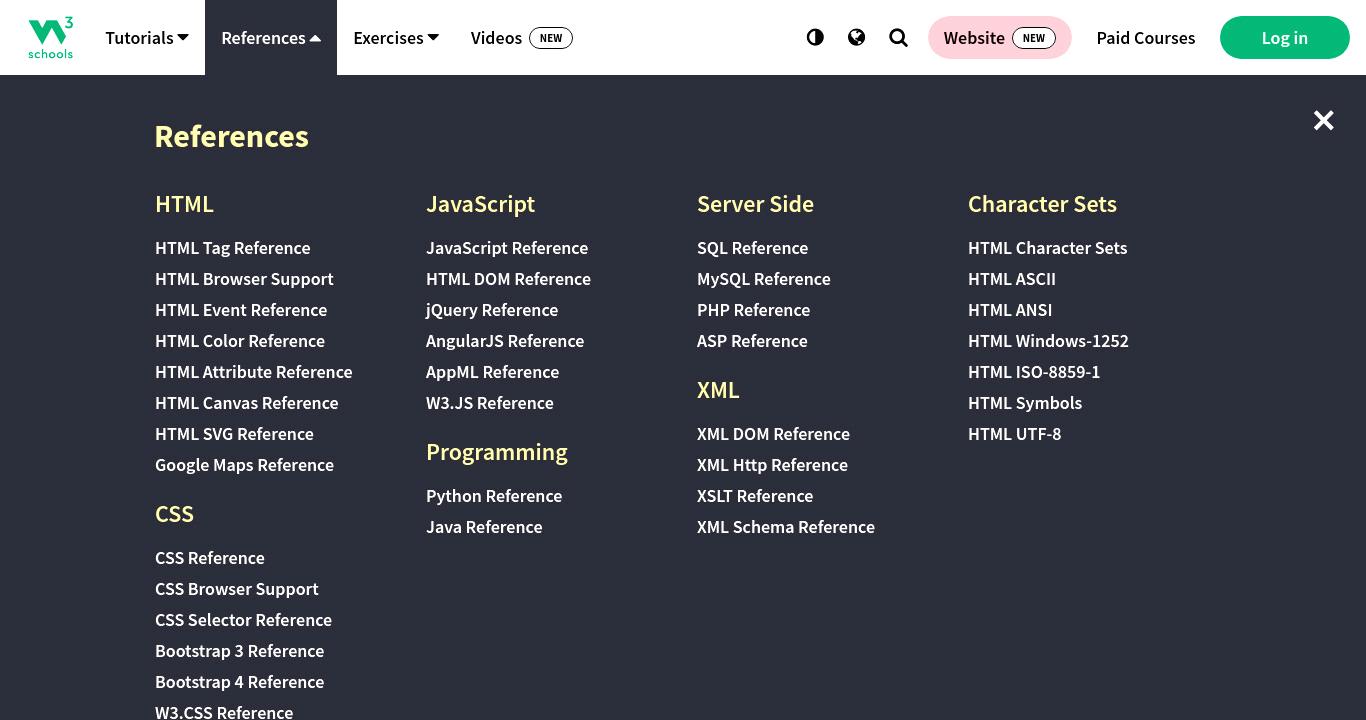This screenshot has width=1366, height=720.
Task: Open HTML Canvas Reference
Action: tap(247, 403)
